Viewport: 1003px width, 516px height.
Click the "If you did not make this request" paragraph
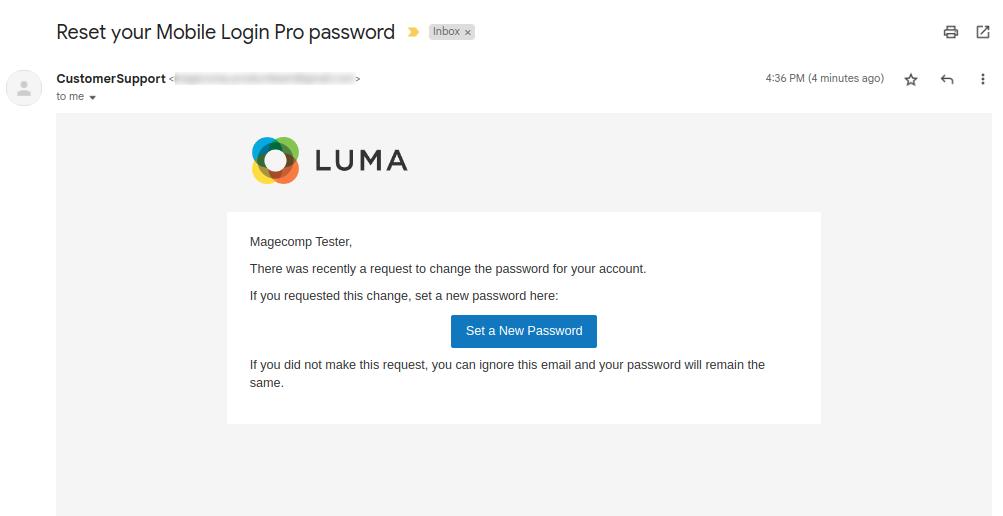pos(507,373)
